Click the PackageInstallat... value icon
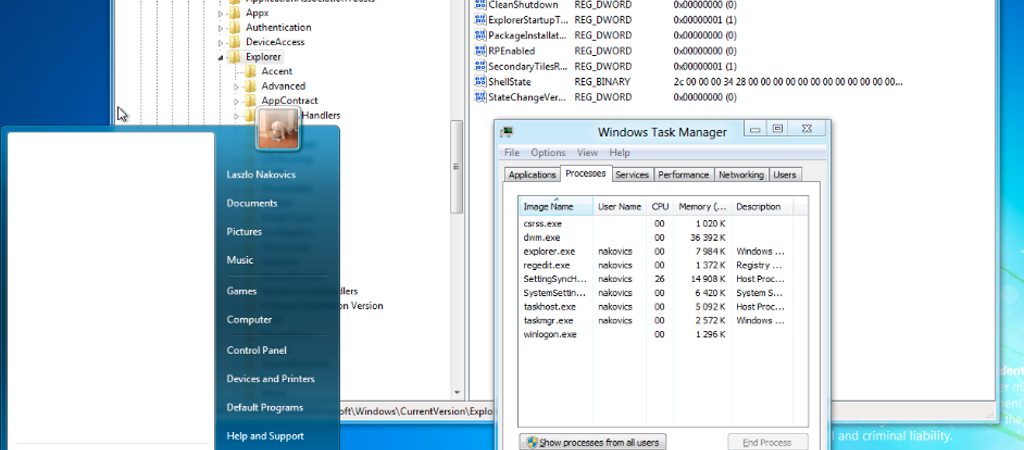The height and width of the screenshot is (450, 1024). point(481,35)
